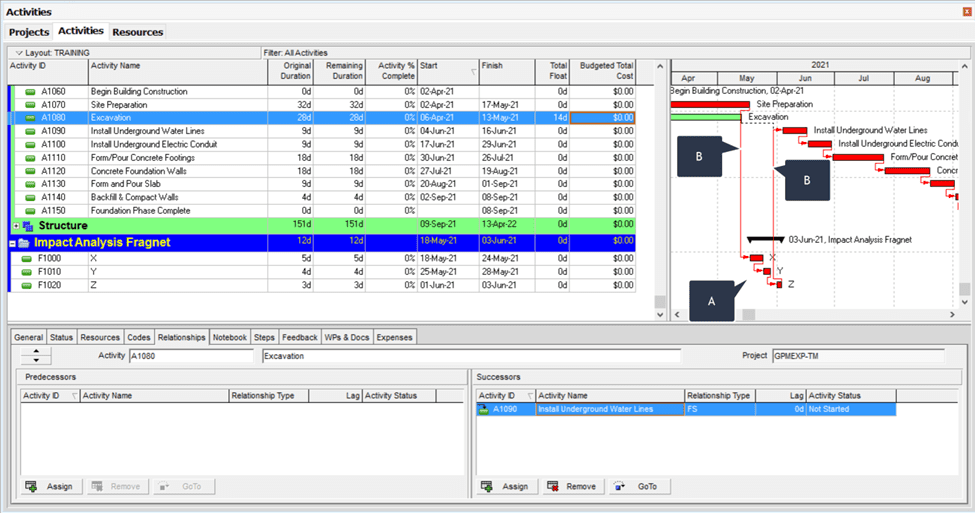Click the A1140 activity icon

(30, 198)
